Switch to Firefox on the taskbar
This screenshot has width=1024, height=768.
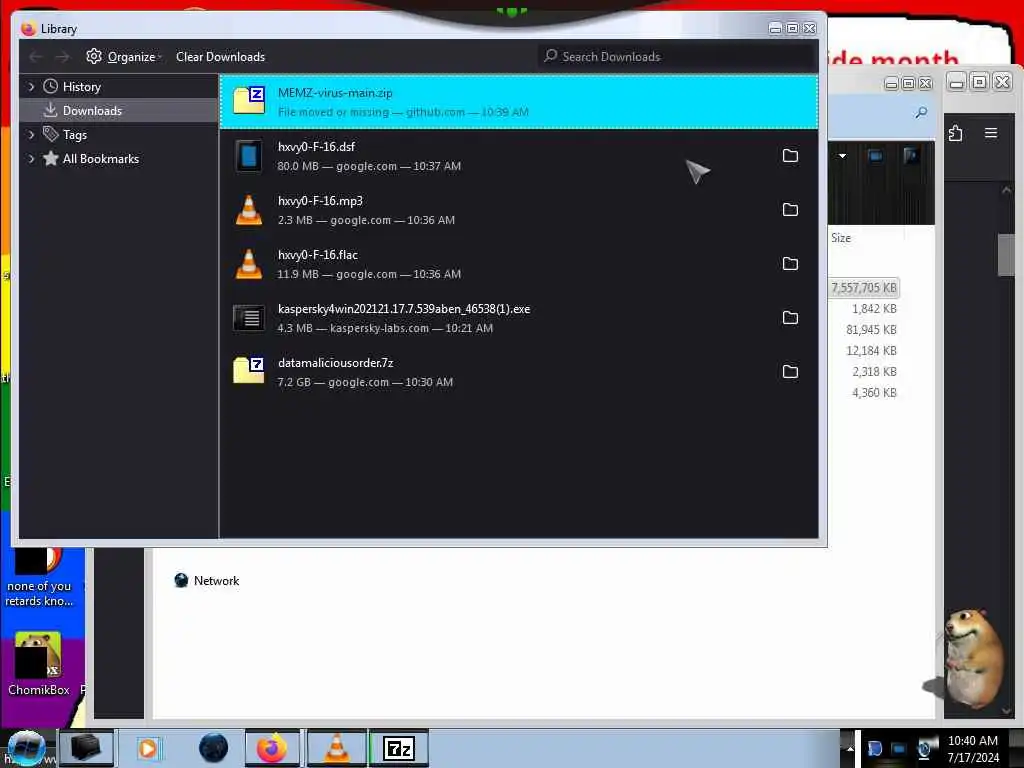pos(272,748)
